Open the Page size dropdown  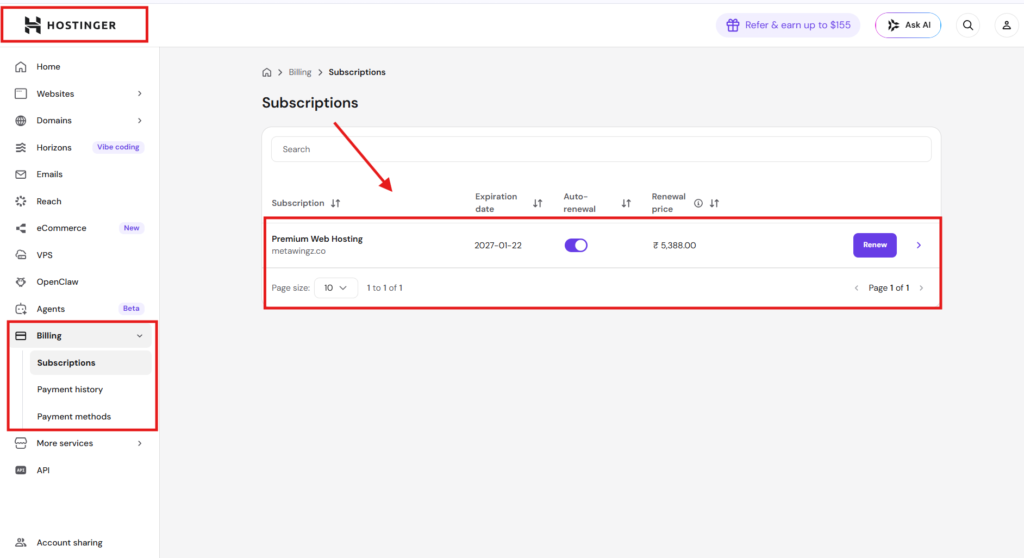pos(336,287)
